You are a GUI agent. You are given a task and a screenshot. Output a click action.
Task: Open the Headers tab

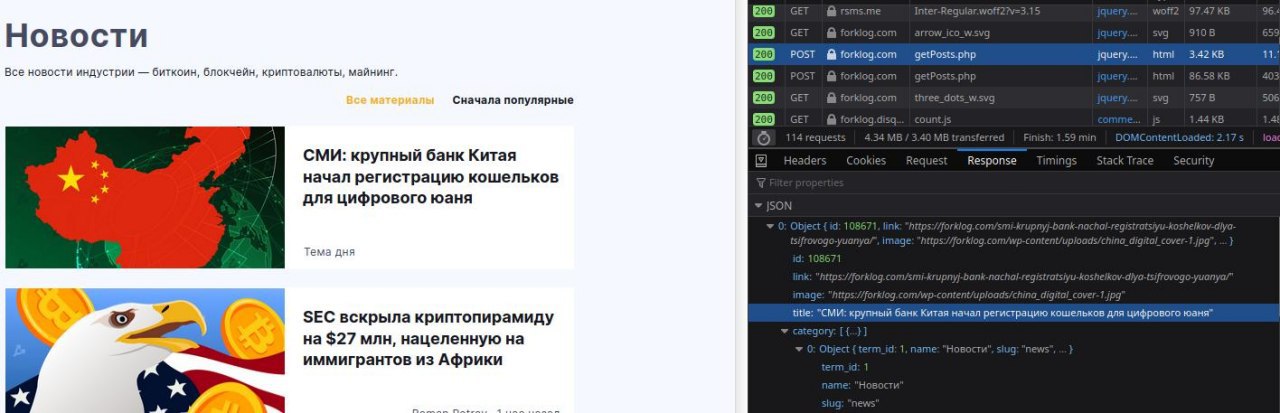point(805,160)
